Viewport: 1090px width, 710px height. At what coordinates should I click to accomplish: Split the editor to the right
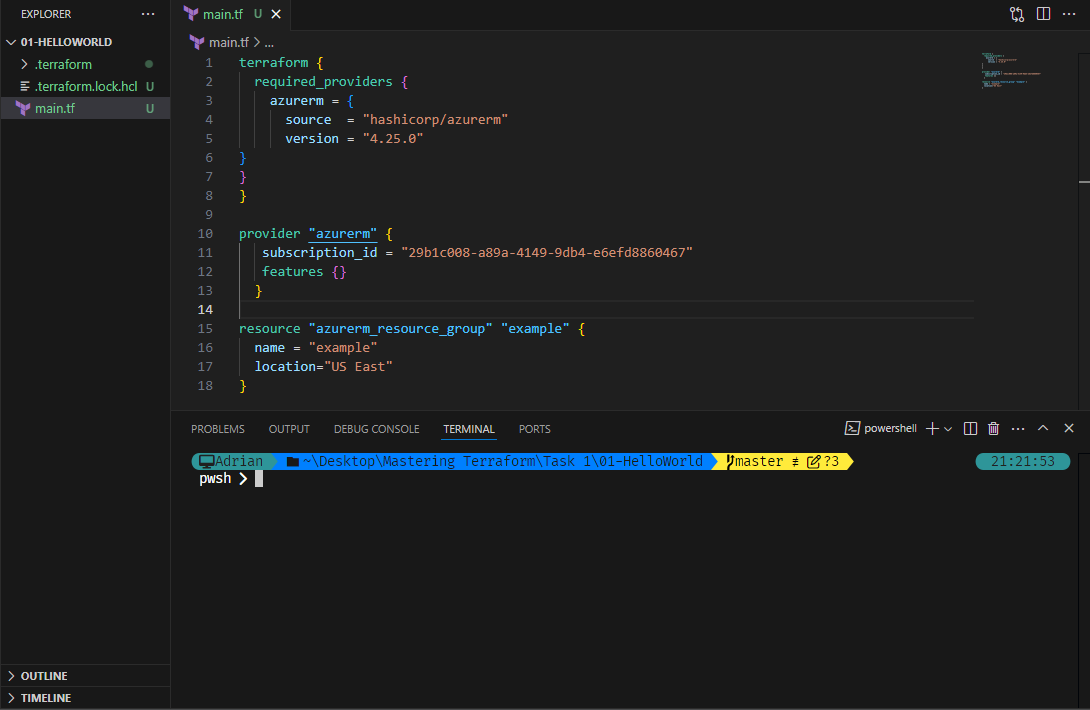pos(1043,14)
